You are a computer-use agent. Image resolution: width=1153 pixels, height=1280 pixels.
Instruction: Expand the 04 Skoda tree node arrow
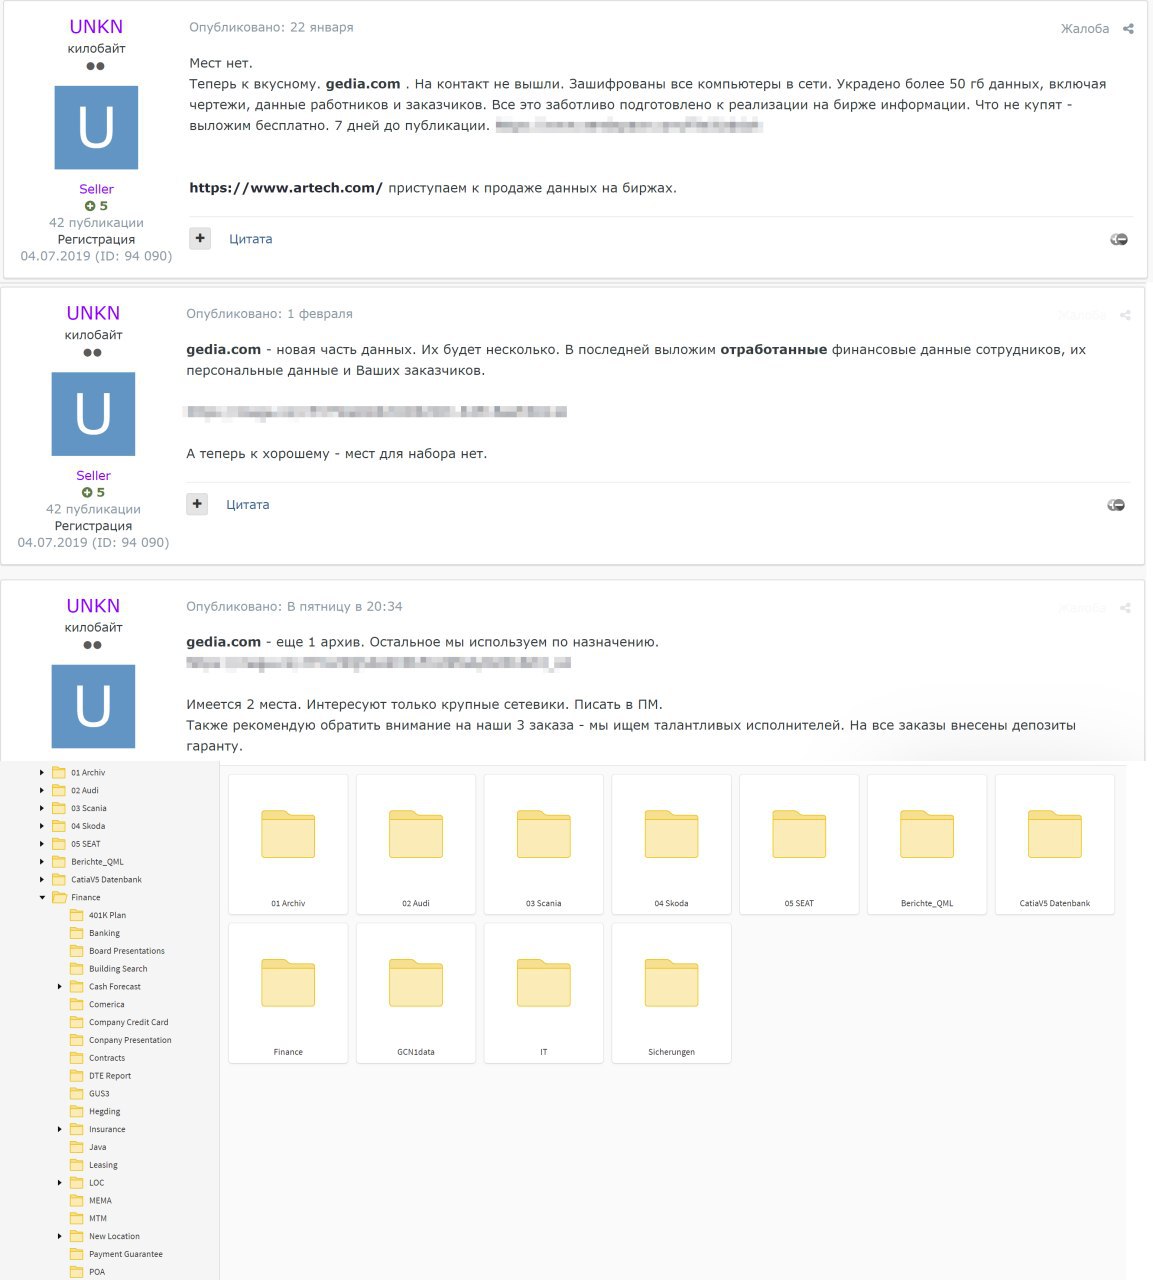tap(42, 826)
